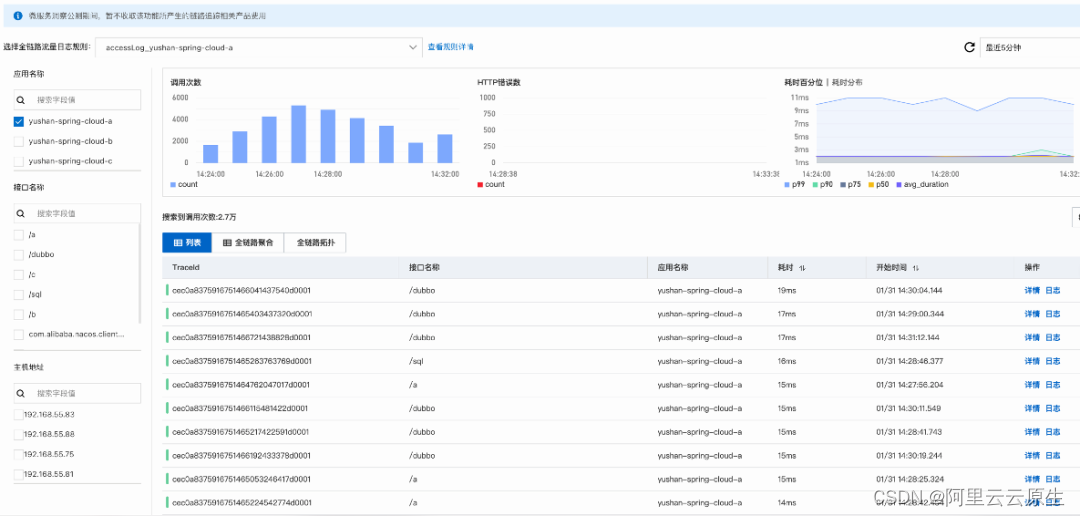Open the 最近5分钟 time range dropdown

[x=1030, y=48]
